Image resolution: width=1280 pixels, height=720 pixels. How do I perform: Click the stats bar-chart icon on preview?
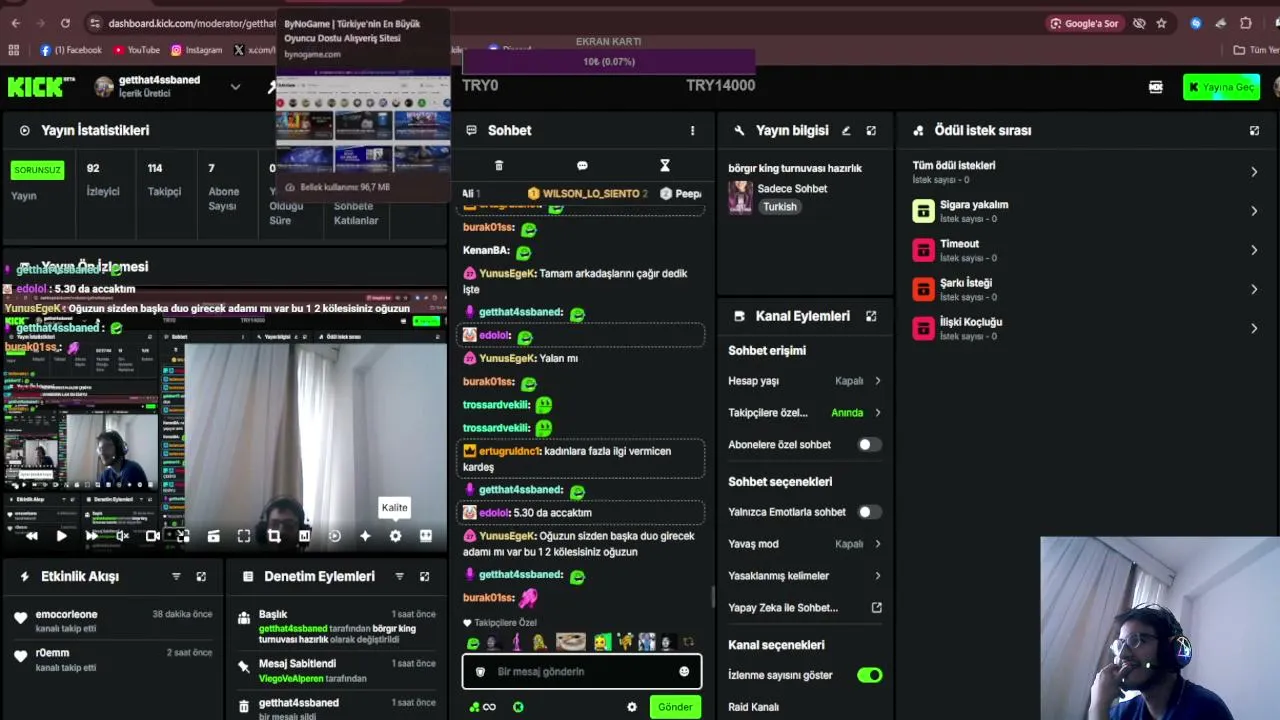tap(304, 536)
